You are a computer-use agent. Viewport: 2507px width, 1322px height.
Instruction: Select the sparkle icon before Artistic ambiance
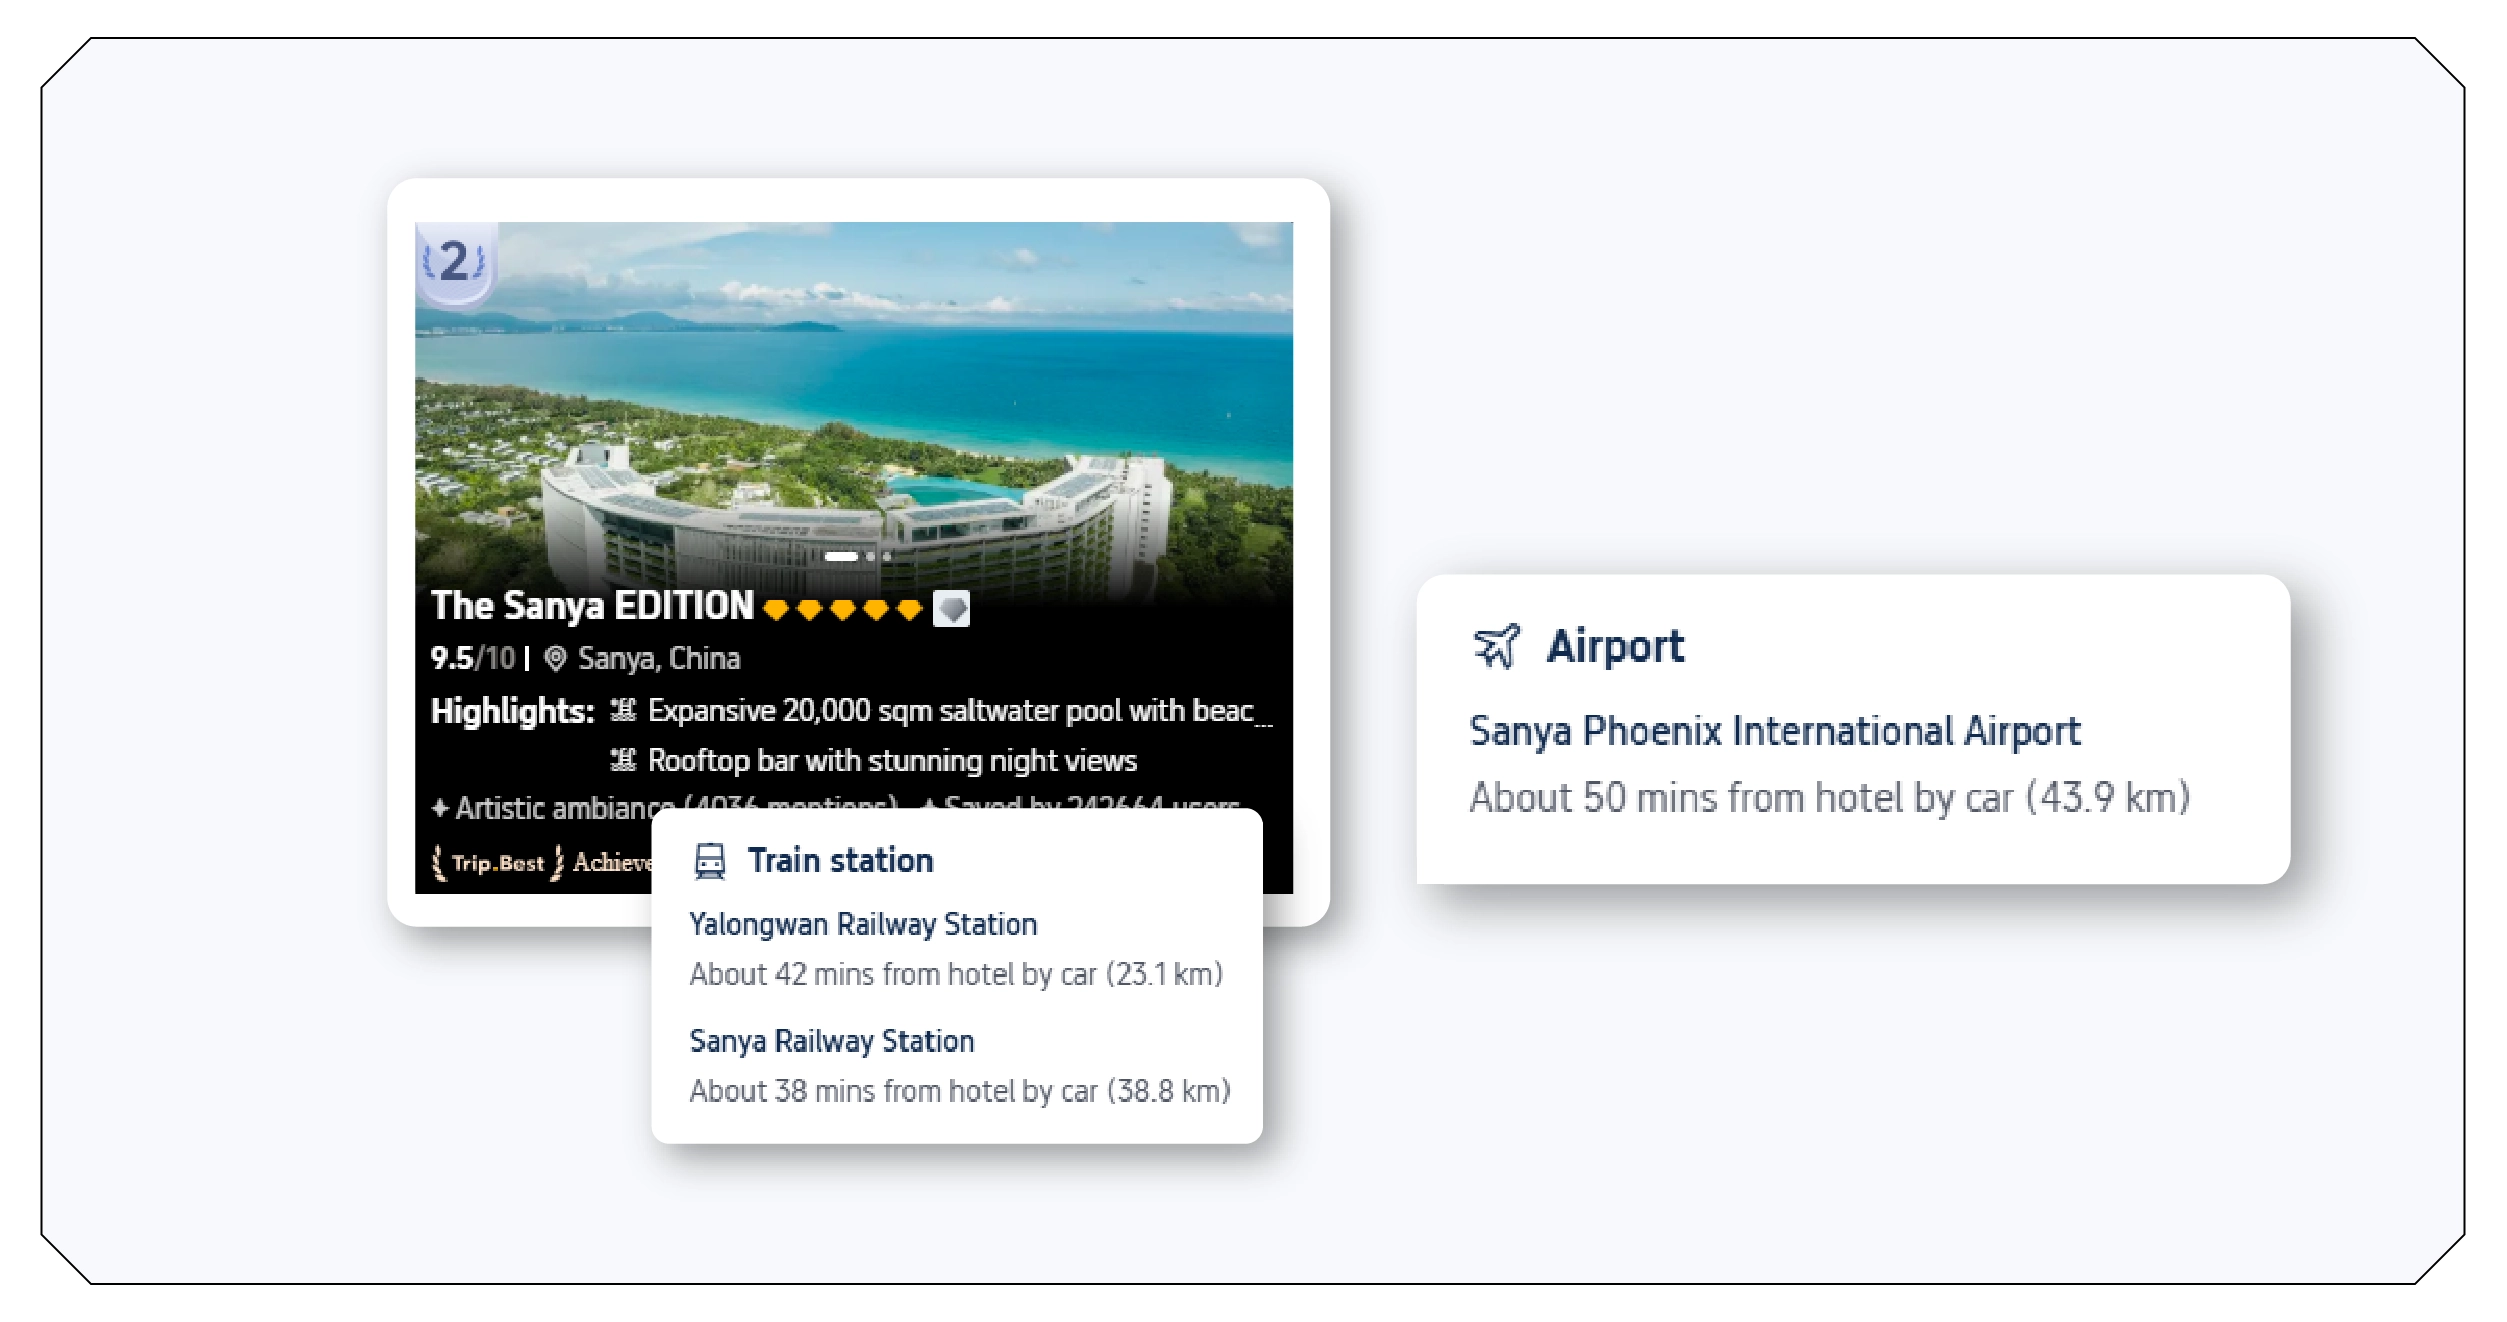(440, 807)
